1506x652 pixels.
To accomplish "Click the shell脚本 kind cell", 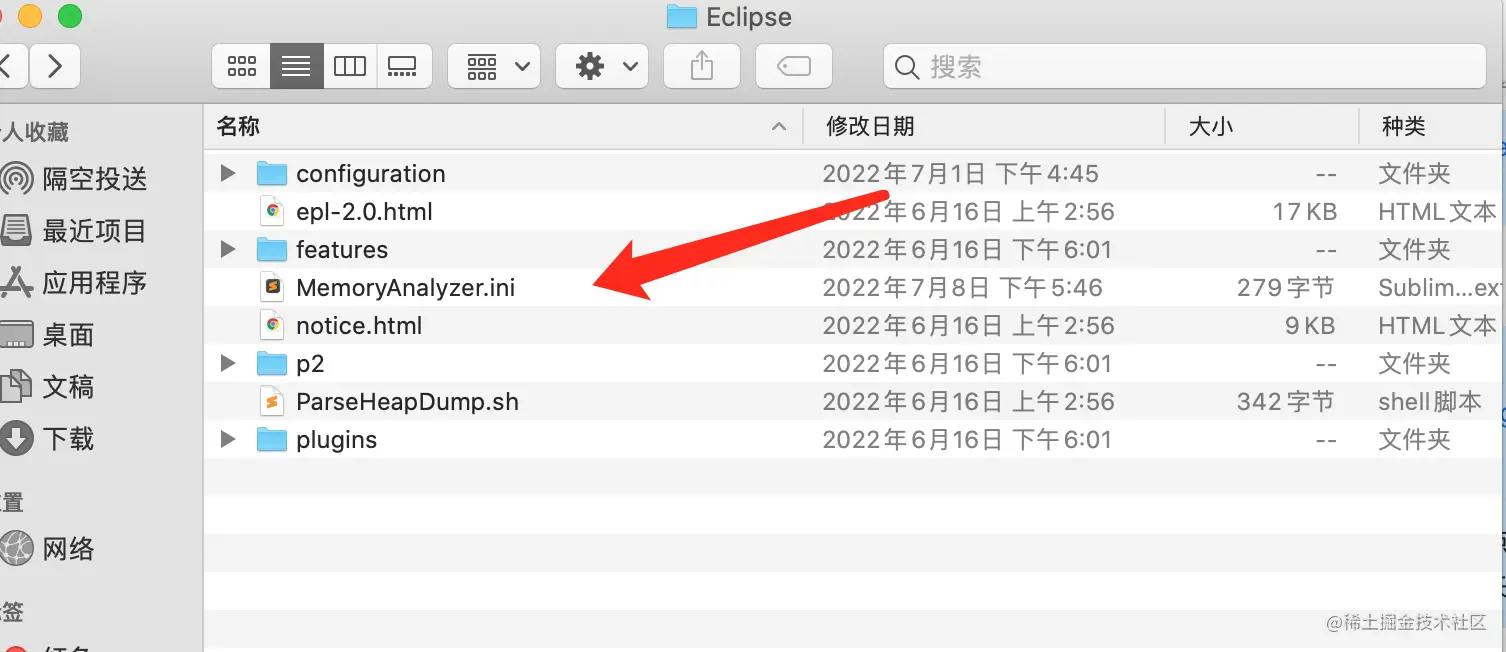I will pos(1430,402).
